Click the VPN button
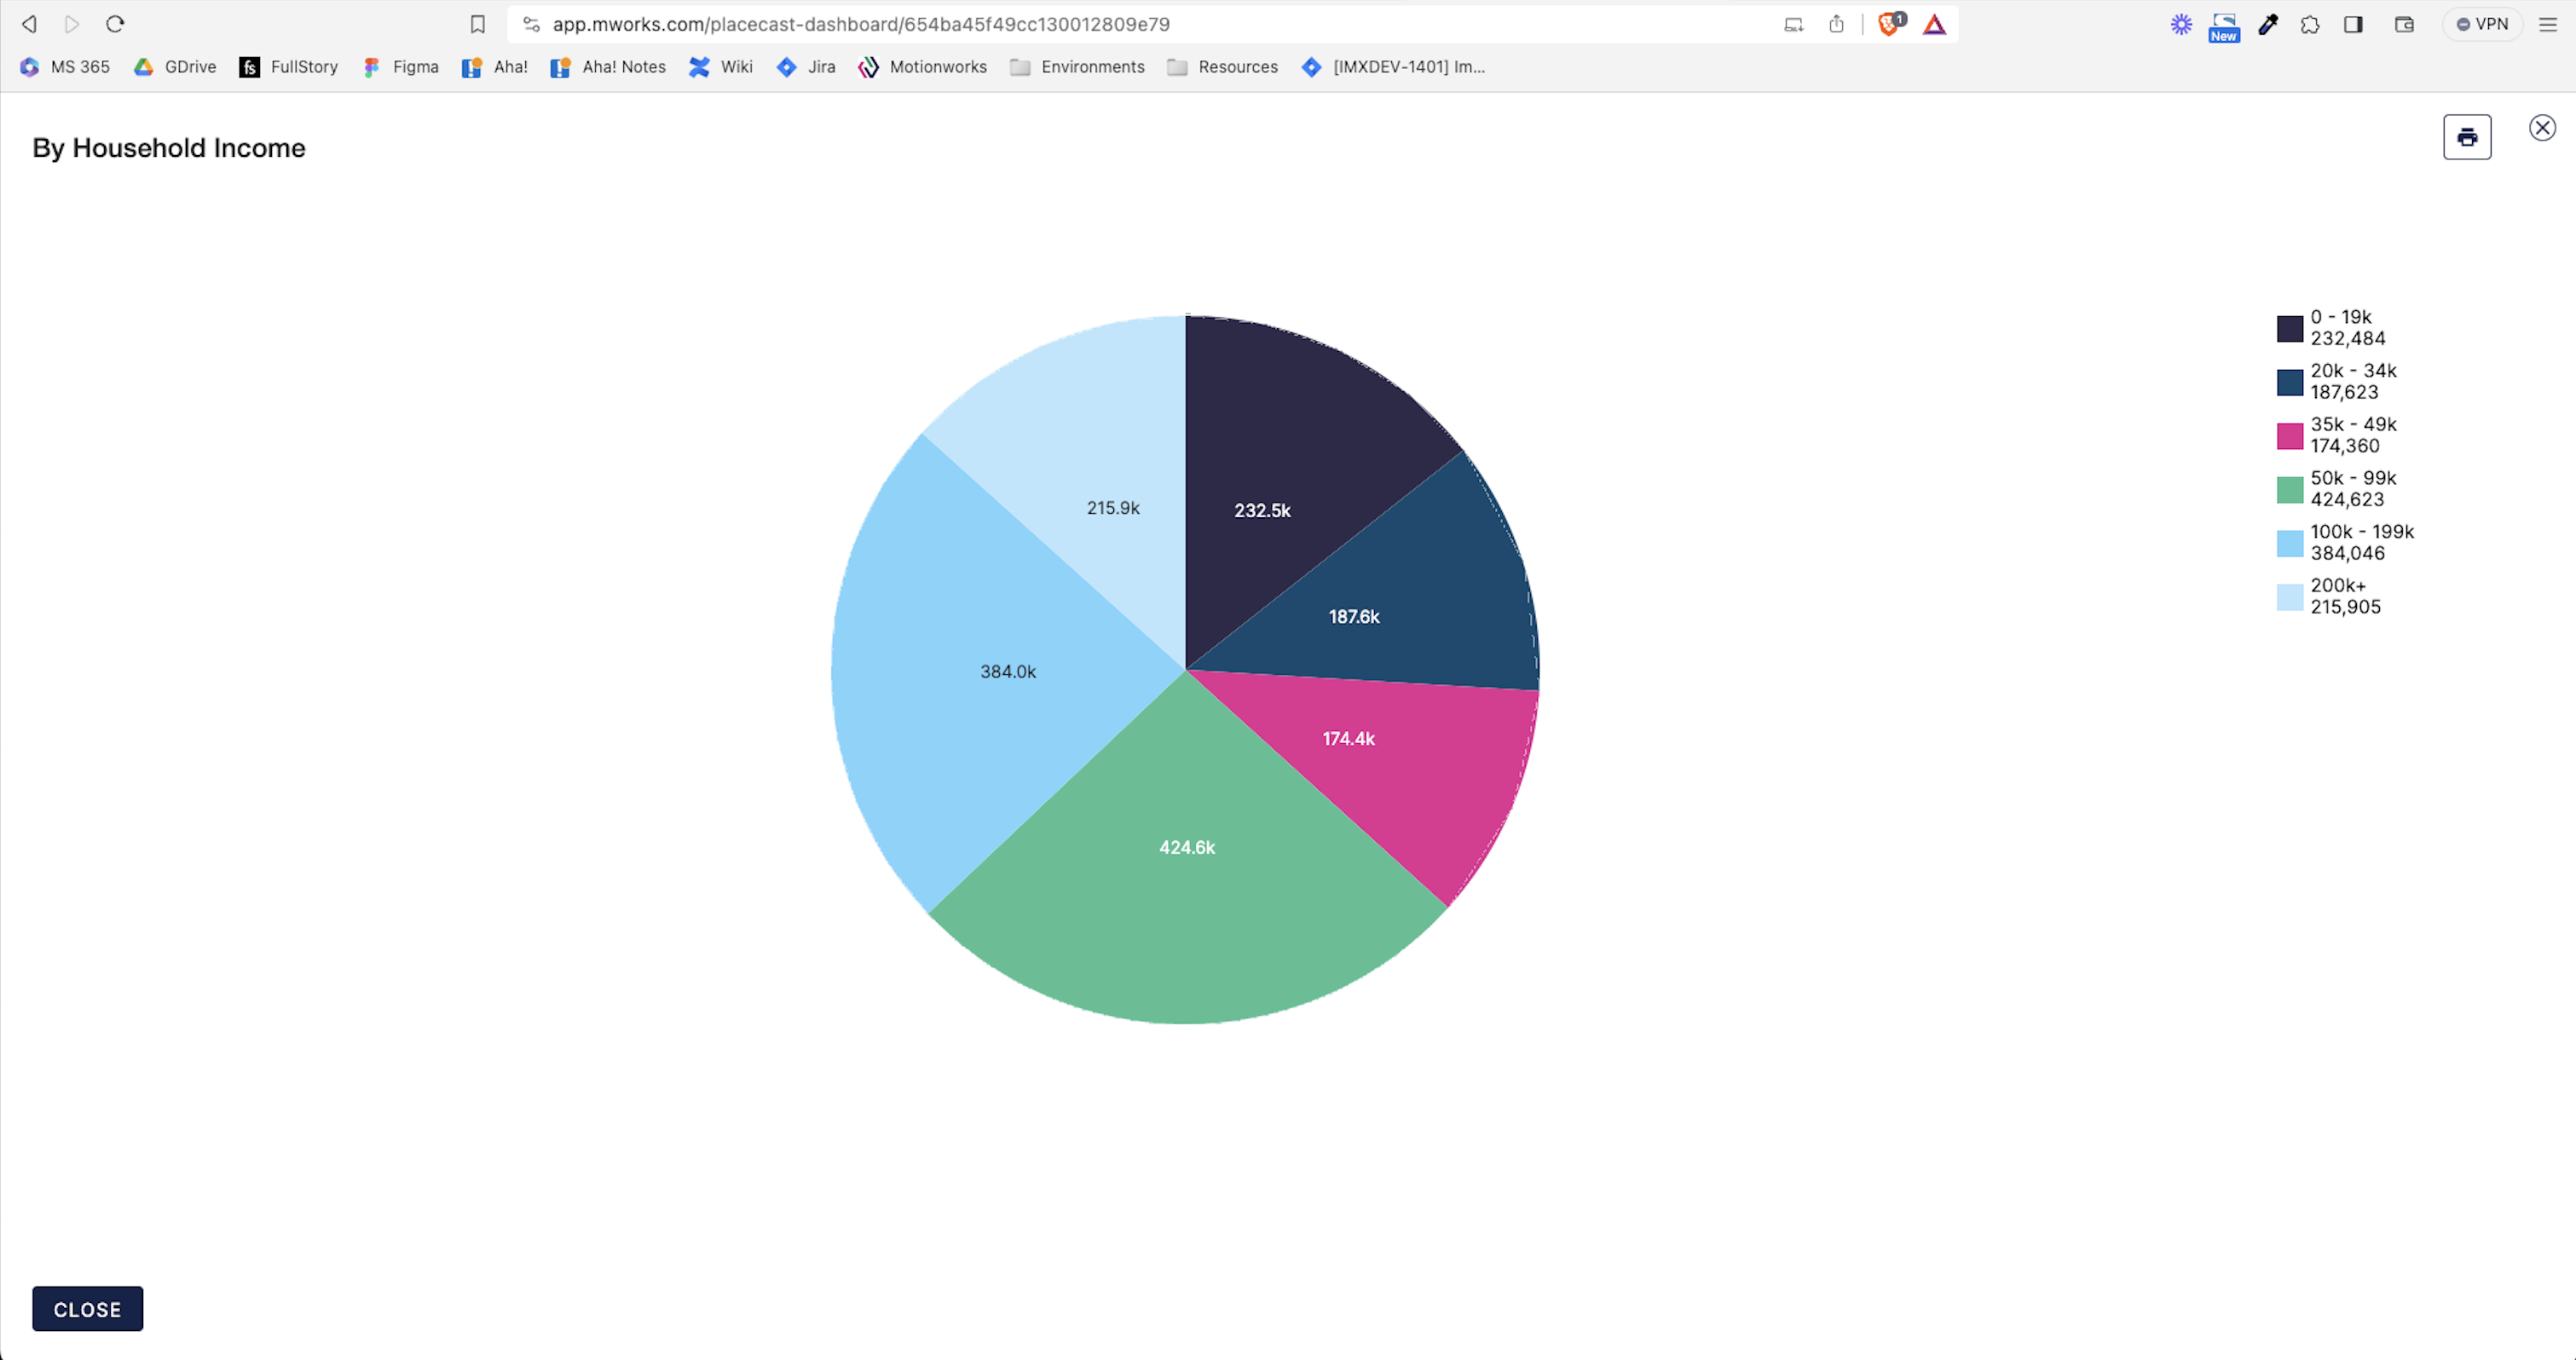 click(x=2483, y=24)
